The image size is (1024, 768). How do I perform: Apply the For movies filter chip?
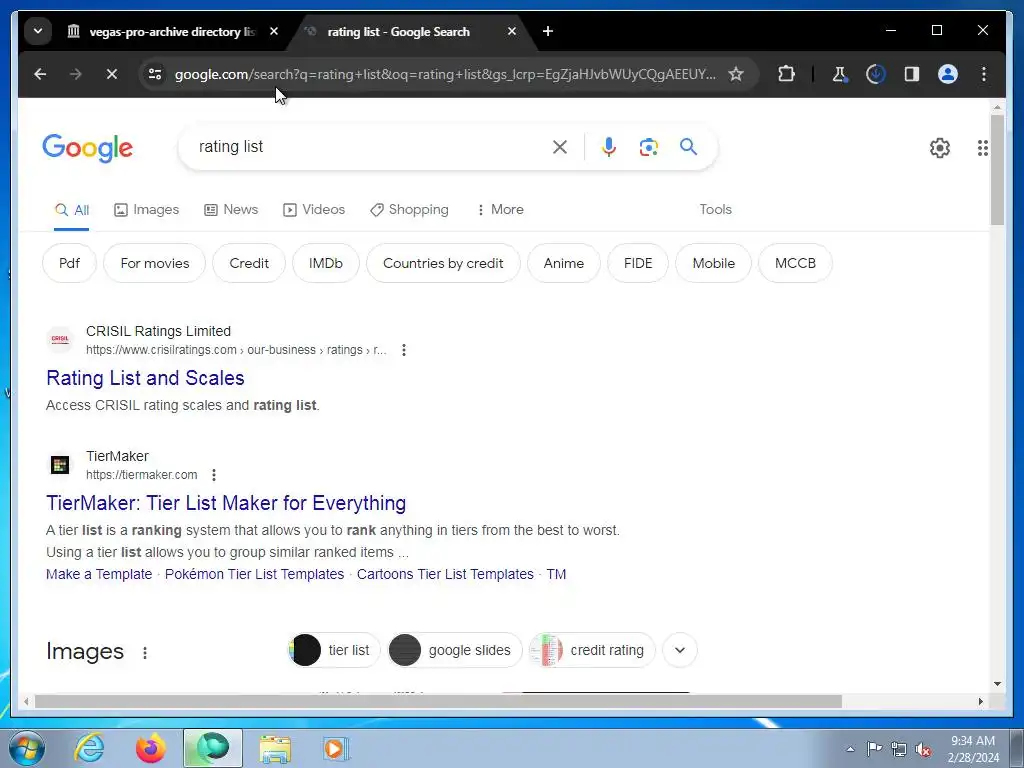[155, 263]
